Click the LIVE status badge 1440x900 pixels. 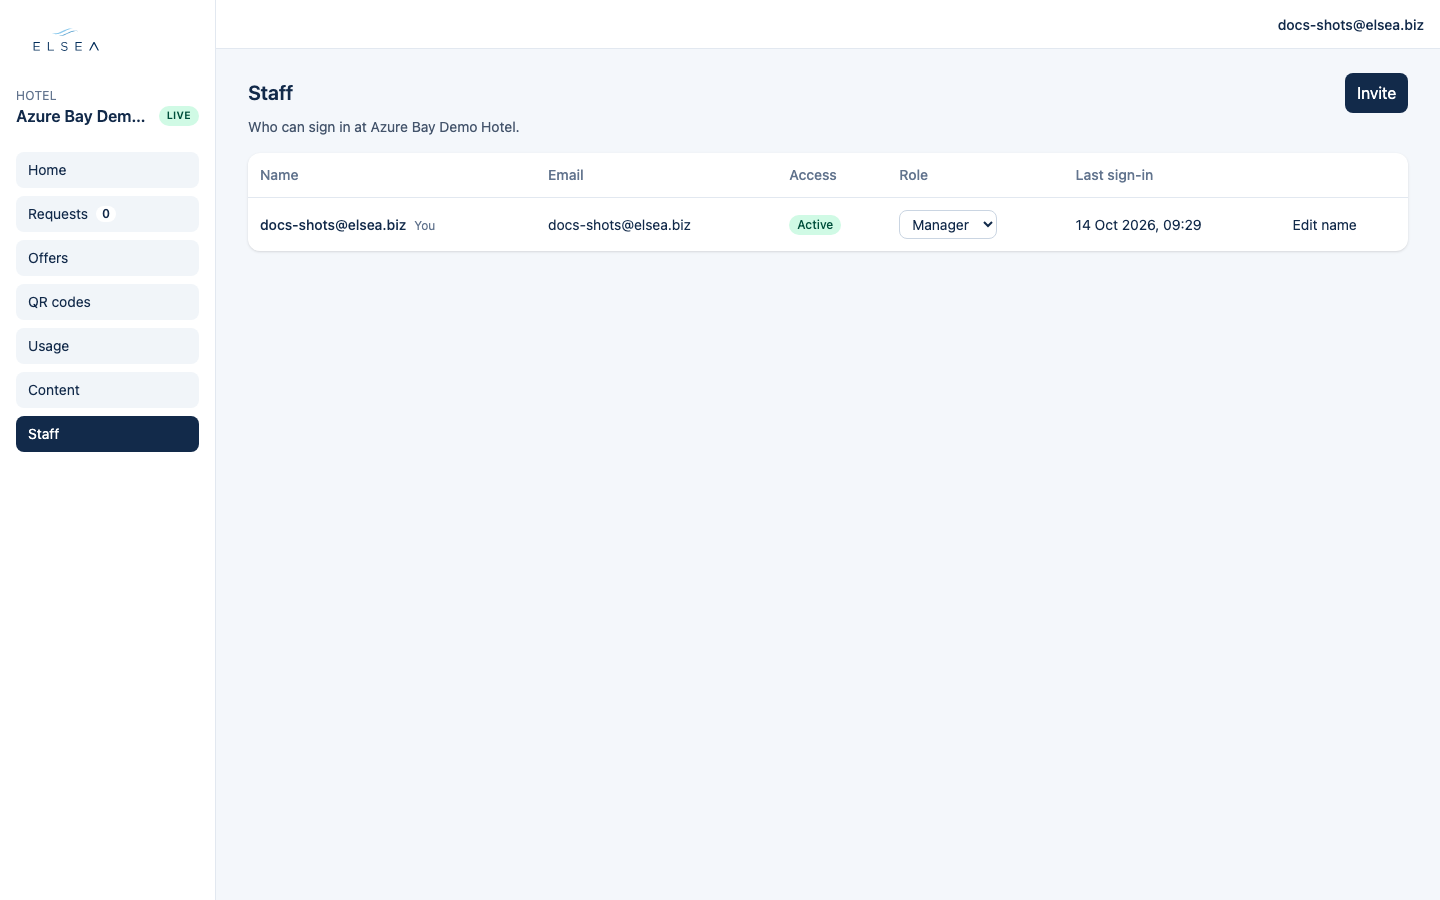179,116
